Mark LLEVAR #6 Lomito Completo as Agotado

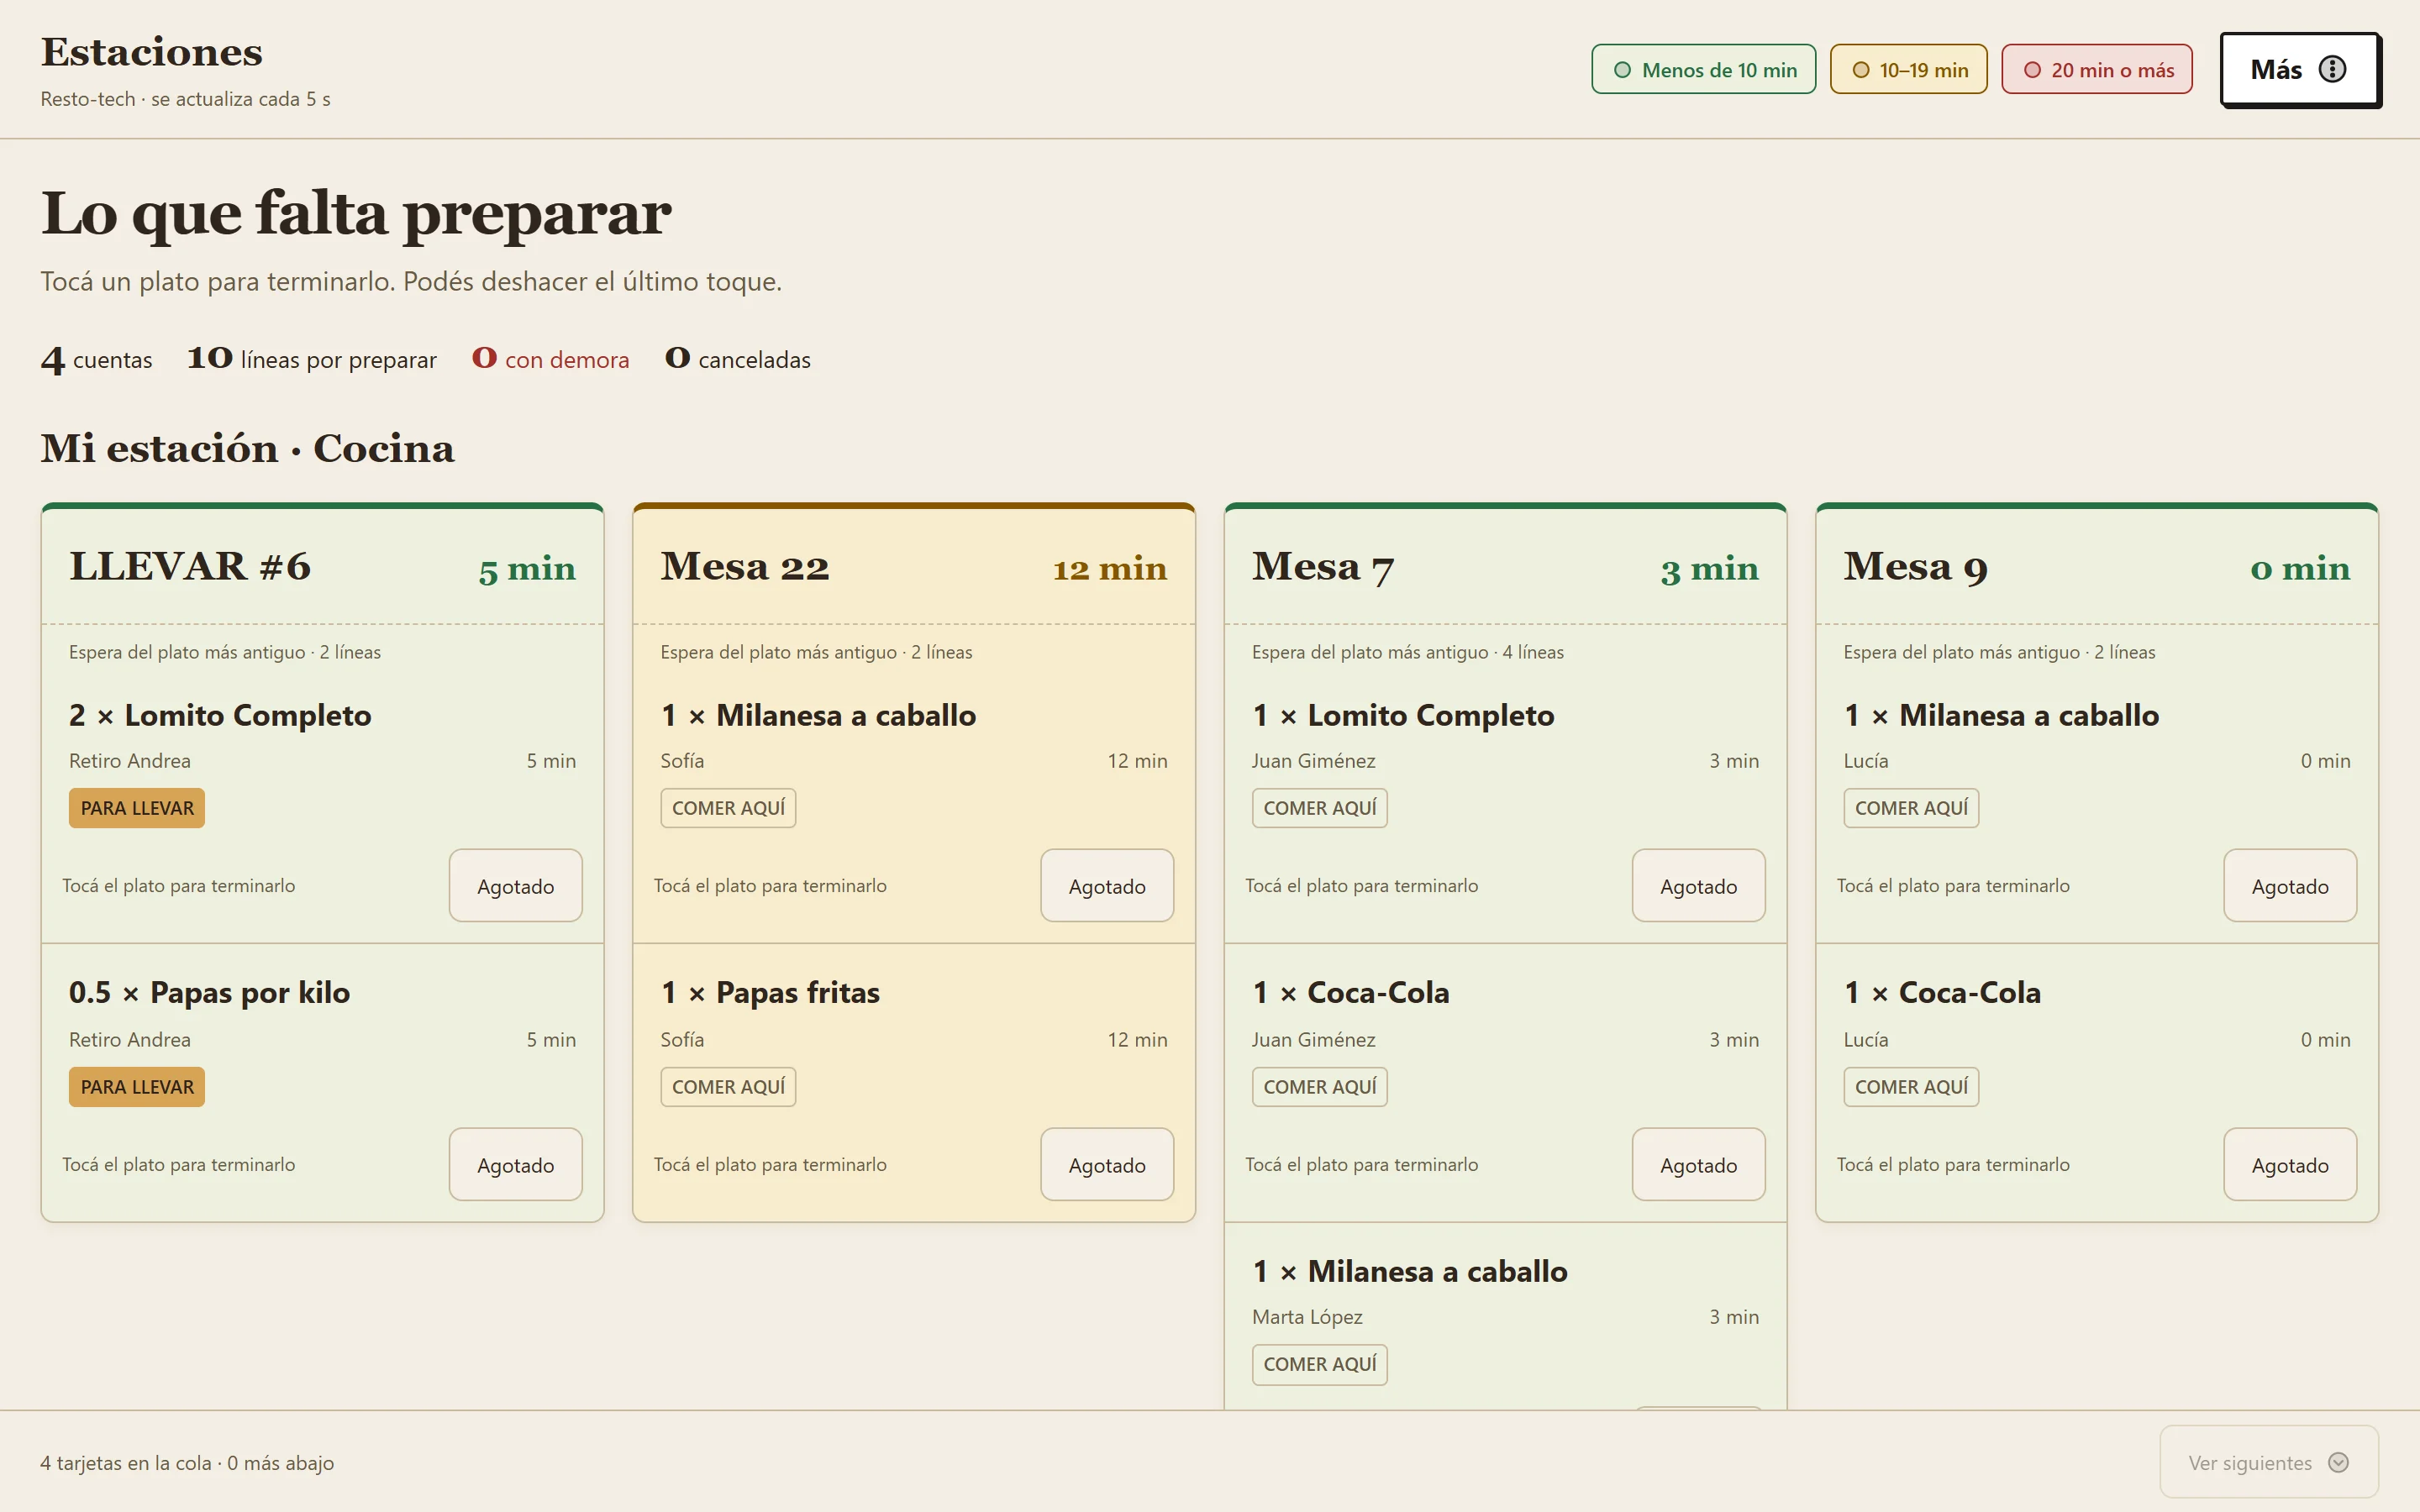click(515, 886)
